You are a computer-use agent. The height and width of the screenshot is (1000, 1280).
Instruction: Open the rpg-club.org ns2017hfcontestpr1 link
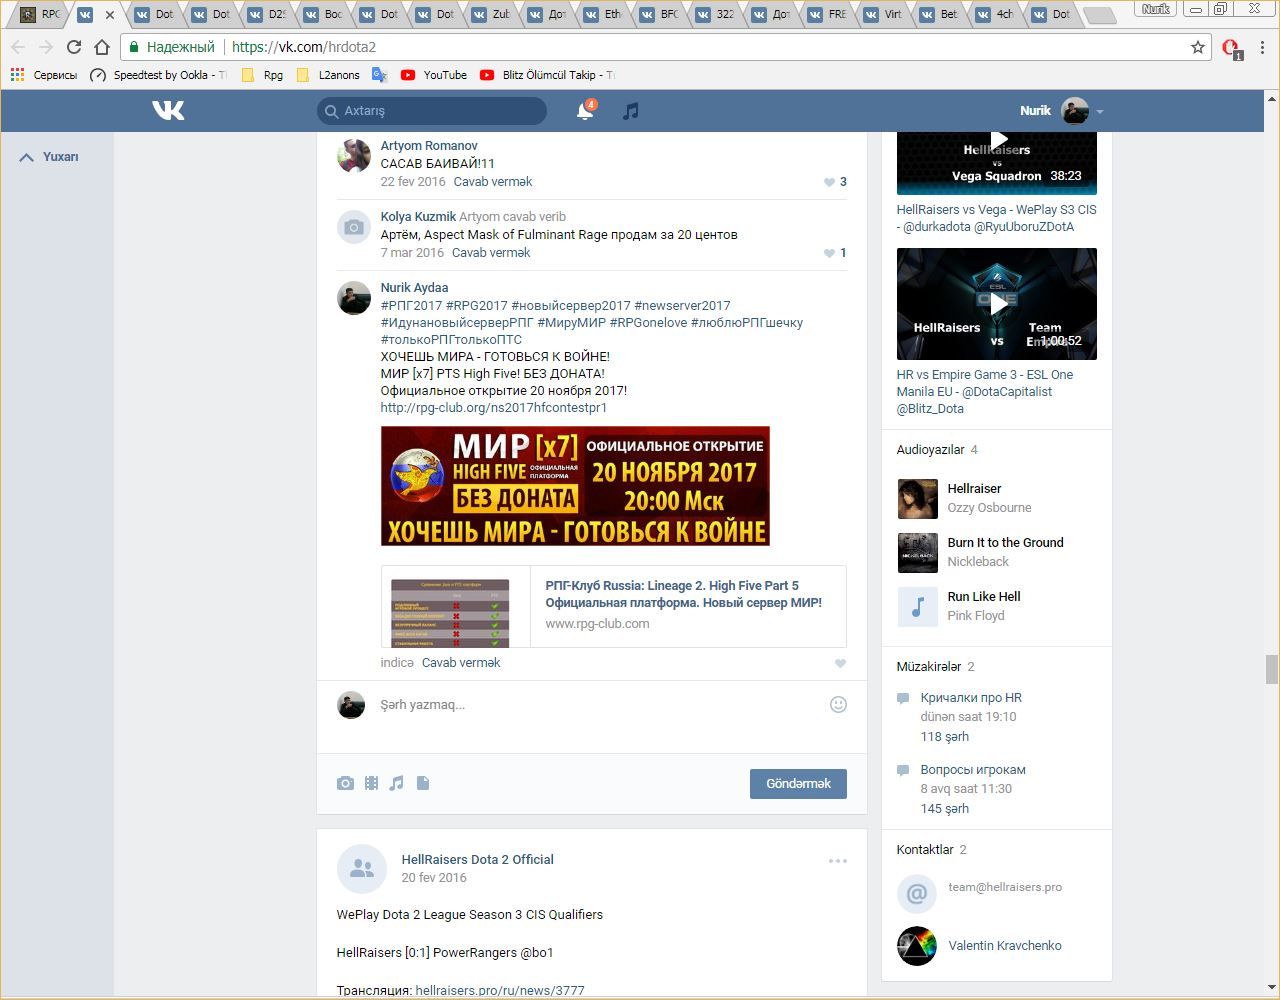[x=494, y=408]
